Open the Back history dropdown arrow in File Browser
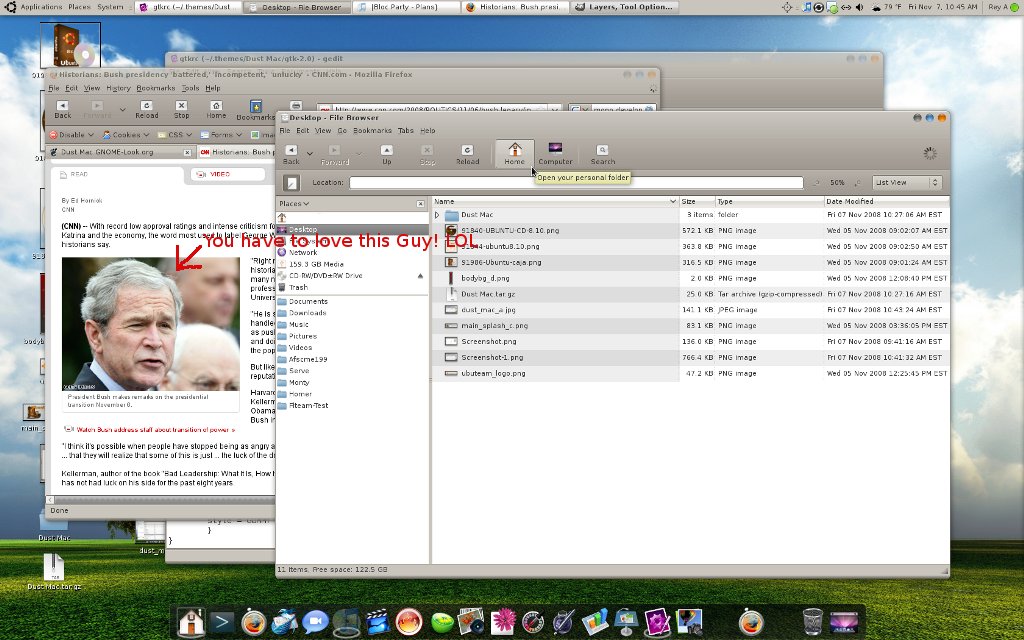Viewport: 1024px width, 640px height. [310, 154]
